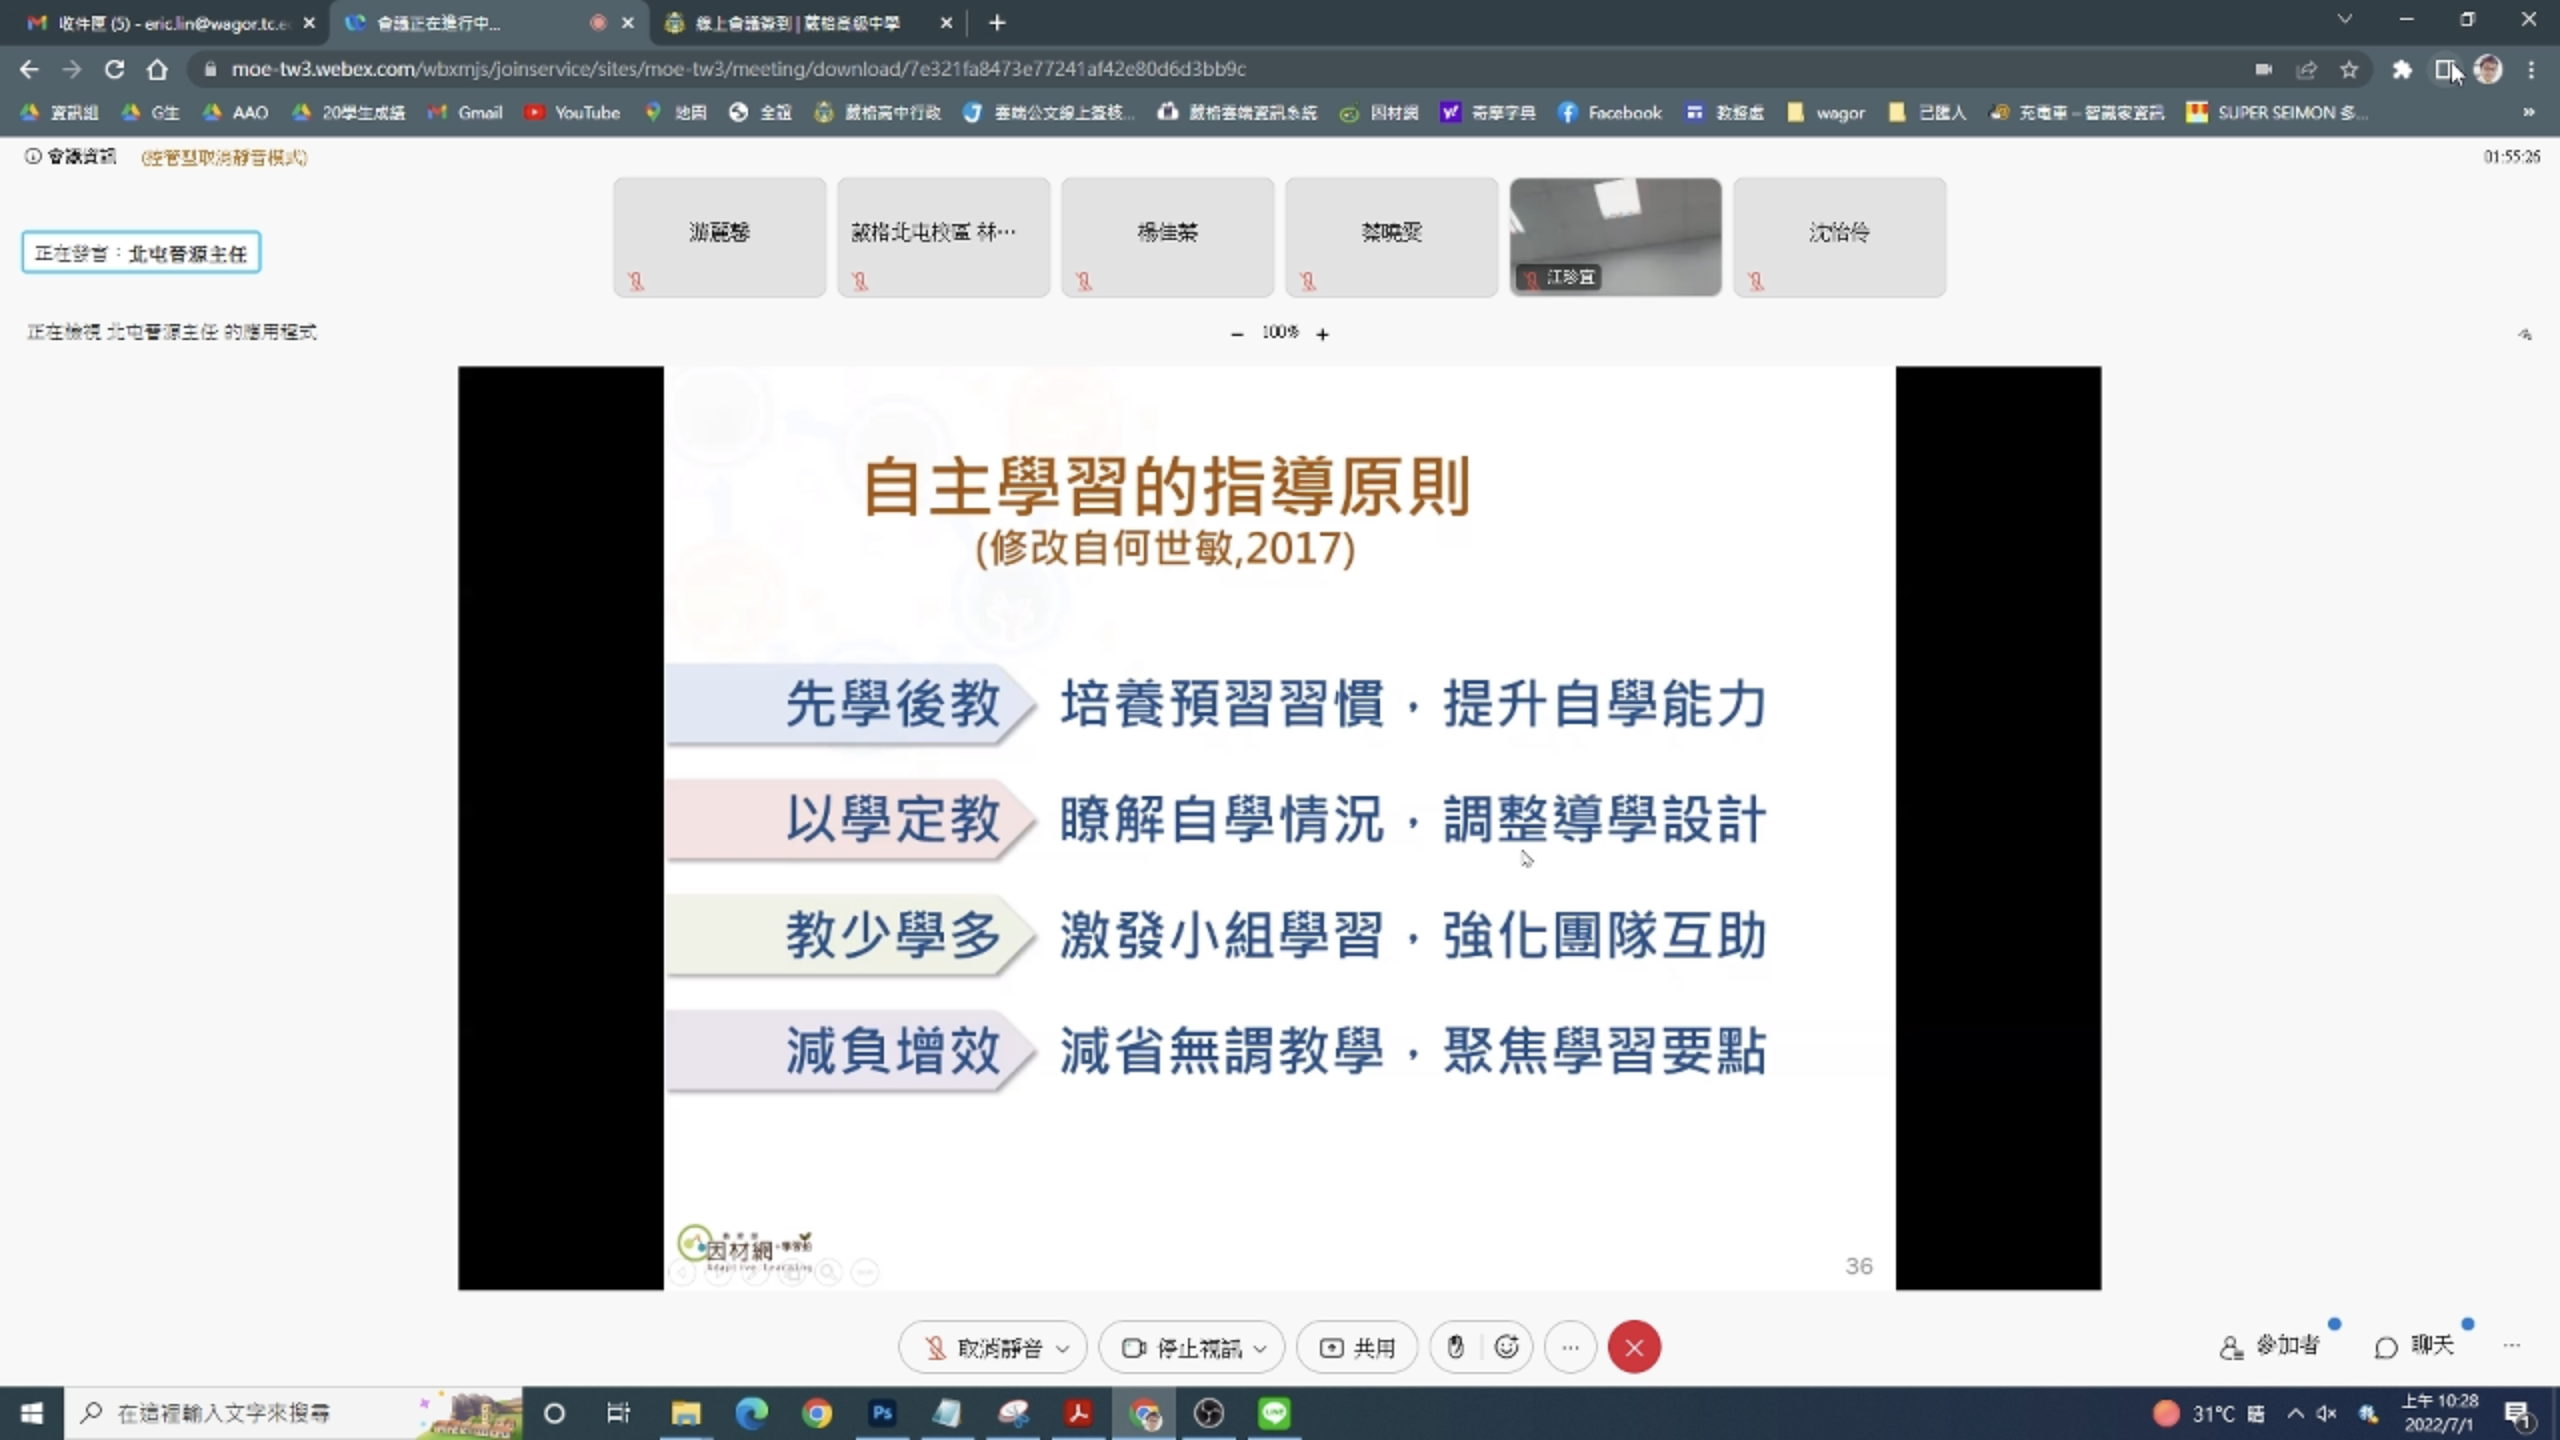Toggle unmute (取消靜音) microphone button

tap(983, 1348)
